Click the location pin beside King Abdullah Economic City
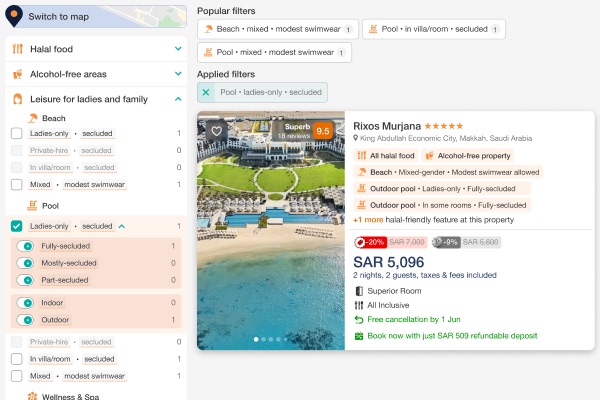This screenshot has height=400, width=600. pyautogui.click(x=355, y=138)
